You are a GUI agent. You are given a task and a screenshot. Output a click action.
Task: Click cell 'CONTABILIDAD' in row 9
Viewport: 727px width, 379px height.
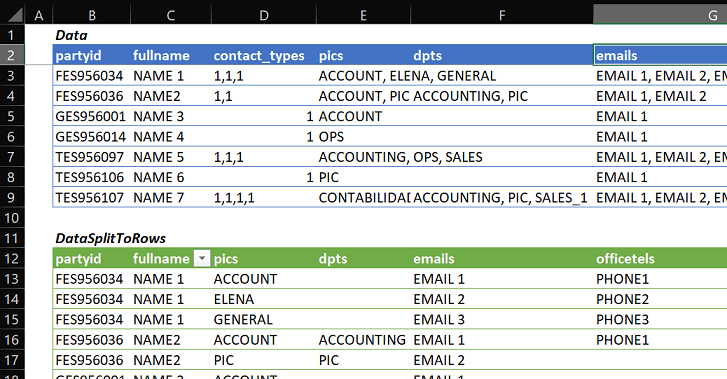coord(364,198)
